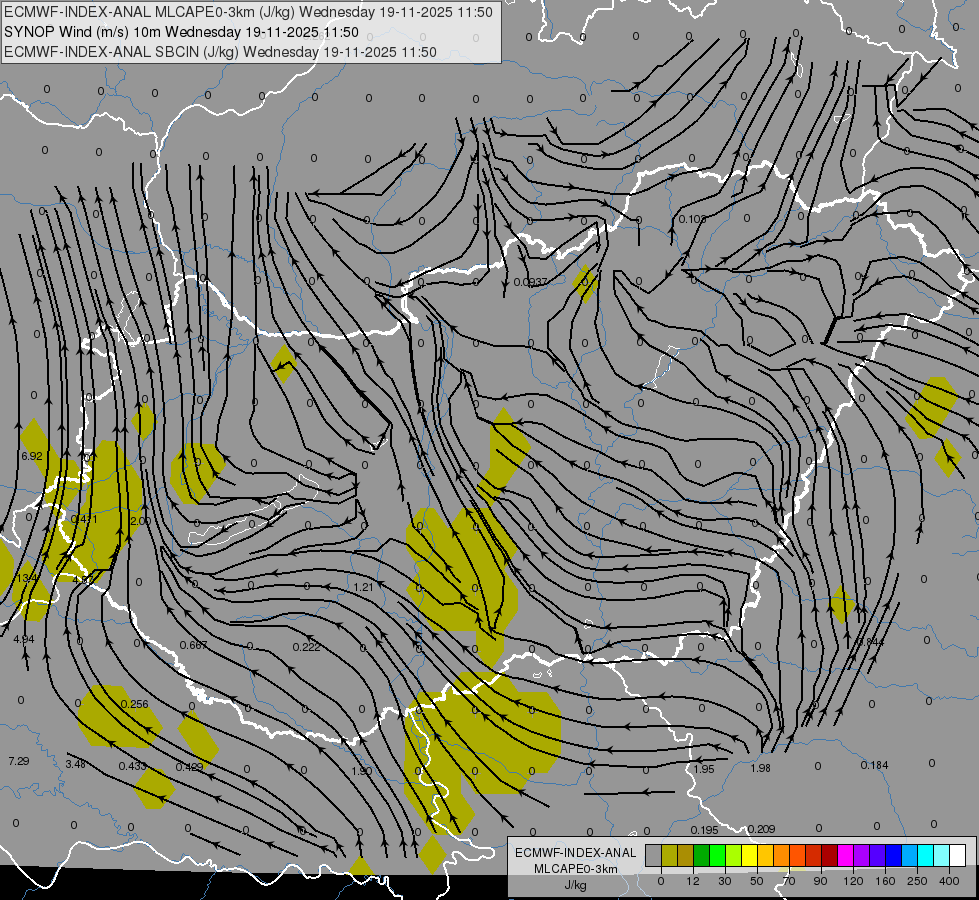Image resolution: width=979 pixels, height=900 pixels.
Task: Click the bright yellow legend swatch
Action: [750, 856]
